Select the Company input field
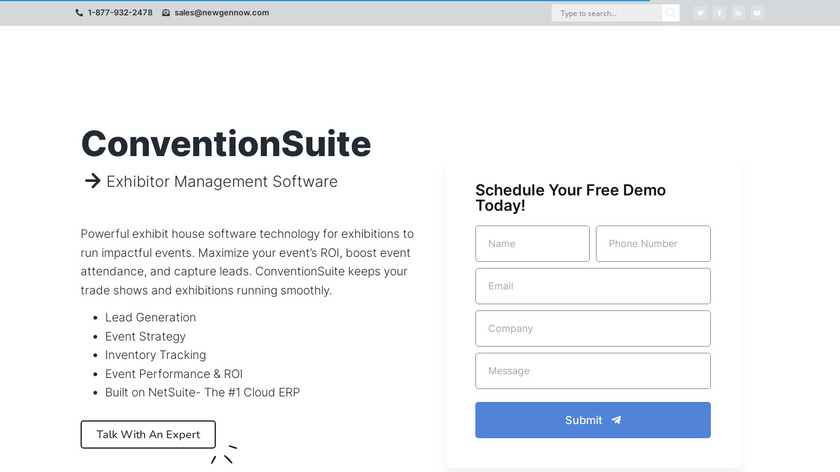 (592, 329)
